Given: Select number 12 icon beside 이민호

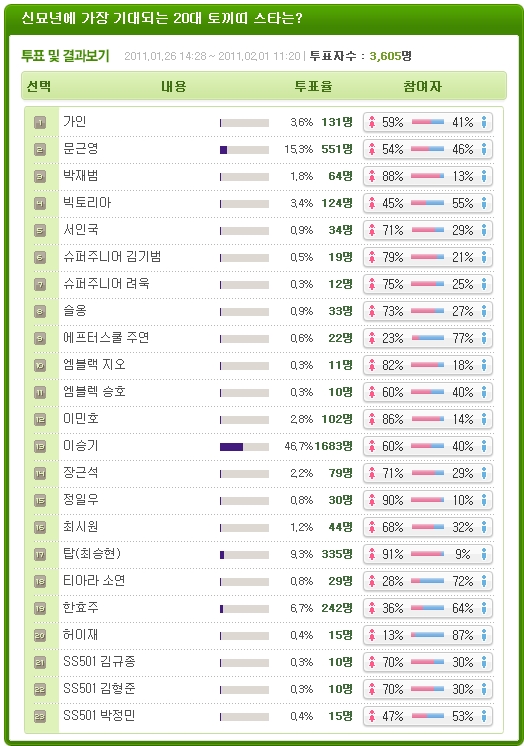Looking at the screenshot, I should (x=40, y=420).
